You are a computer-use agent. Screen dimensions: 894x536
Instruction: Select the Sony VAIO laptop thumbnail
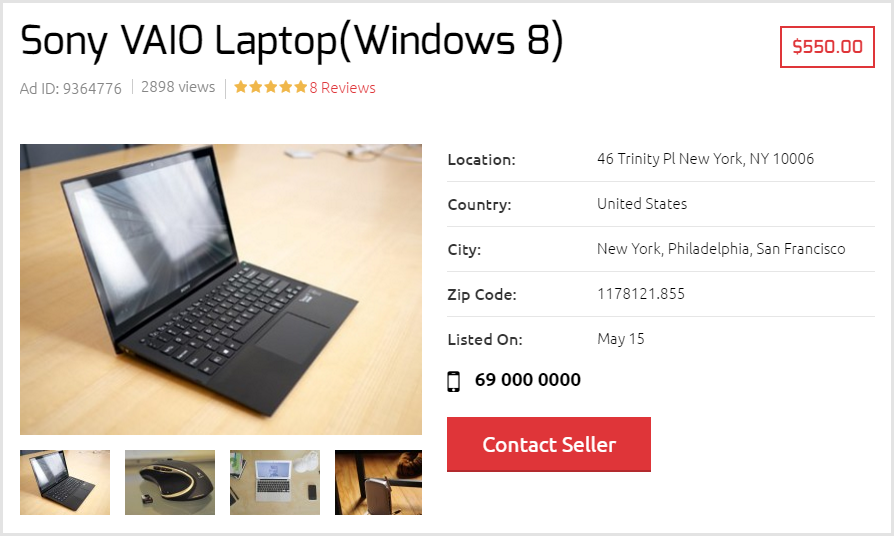point(65,482)
